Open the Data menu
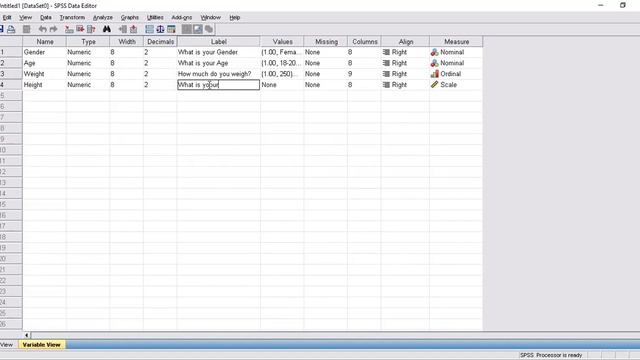Image resolution: width=640 pixels, height=360 pixels. click(x=46, y=18)
